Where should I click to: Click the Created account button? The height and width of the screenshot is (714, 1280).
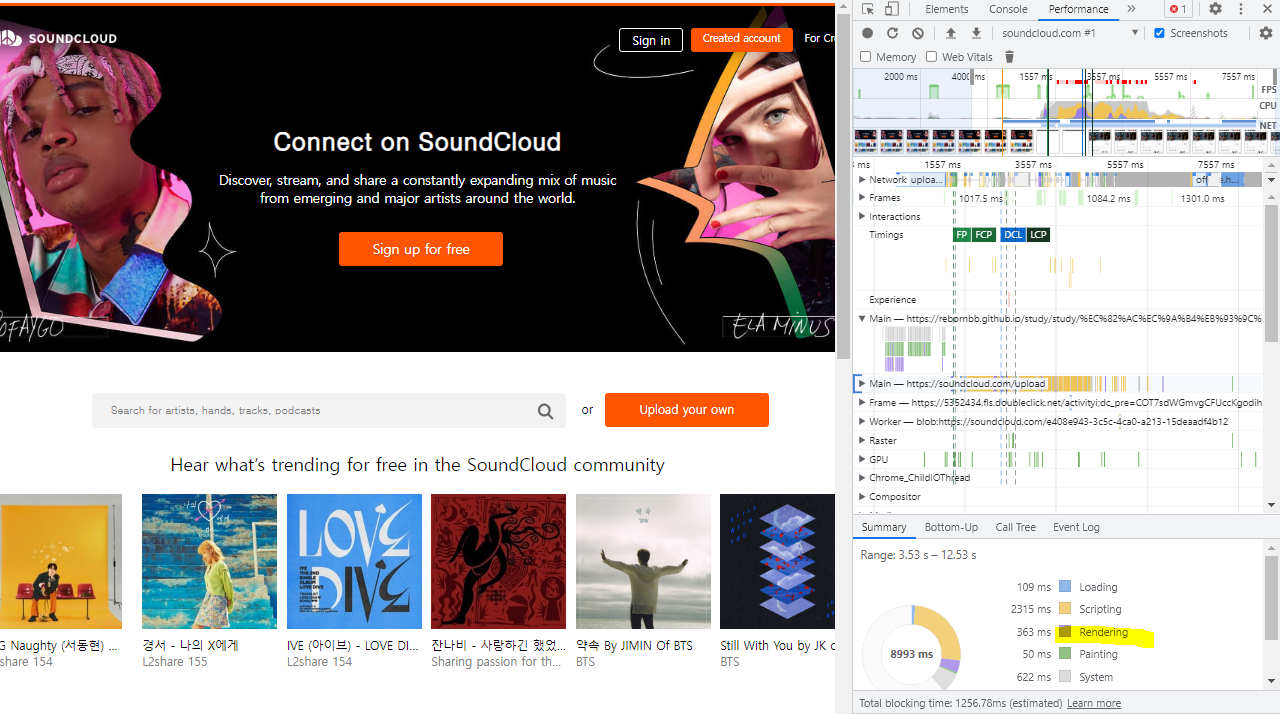point(742,39)
